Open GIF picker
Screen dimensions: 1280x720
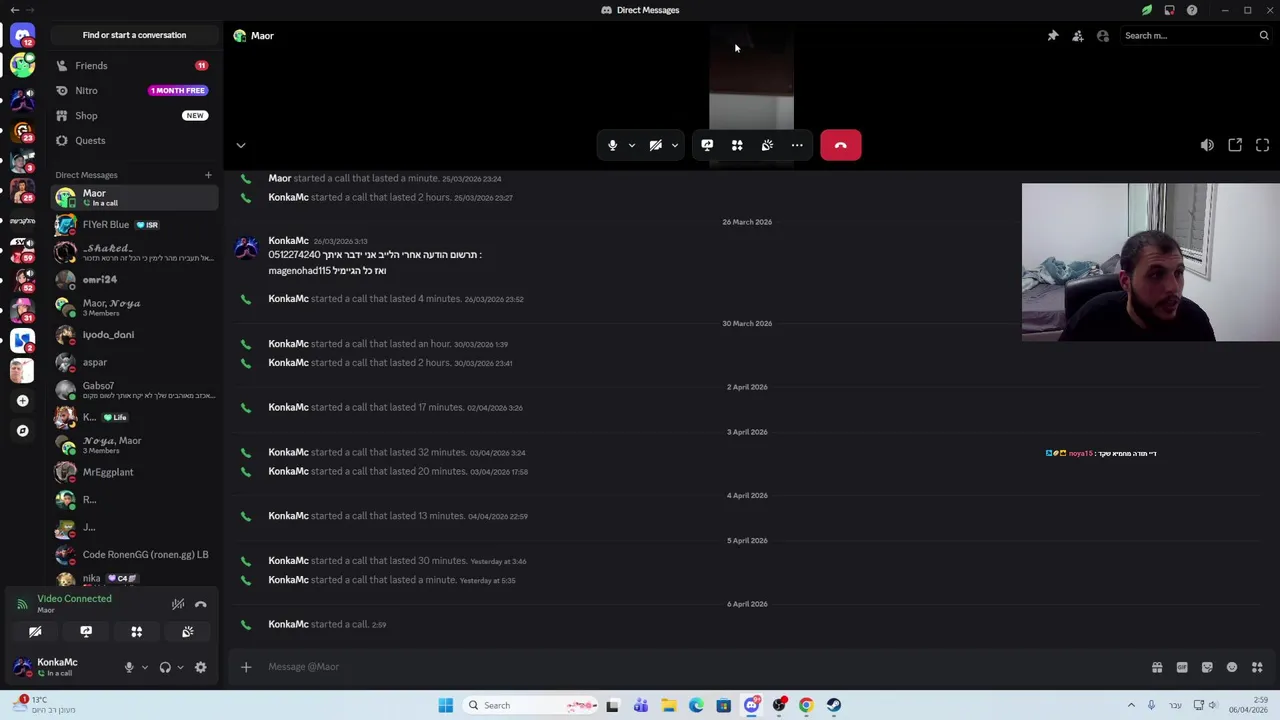(1182, 667)
